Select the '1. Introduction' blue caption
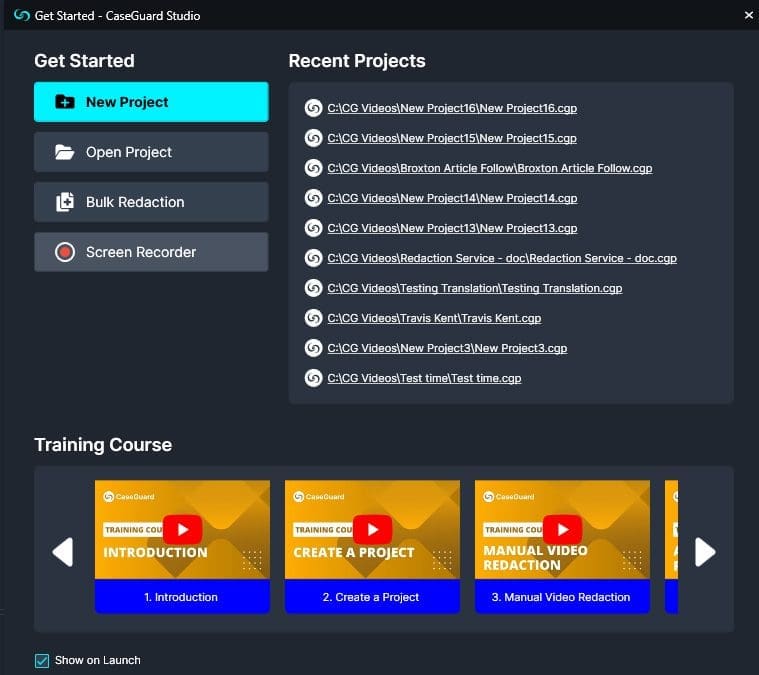This screenshot has height=675, width=759. (182, 597)
